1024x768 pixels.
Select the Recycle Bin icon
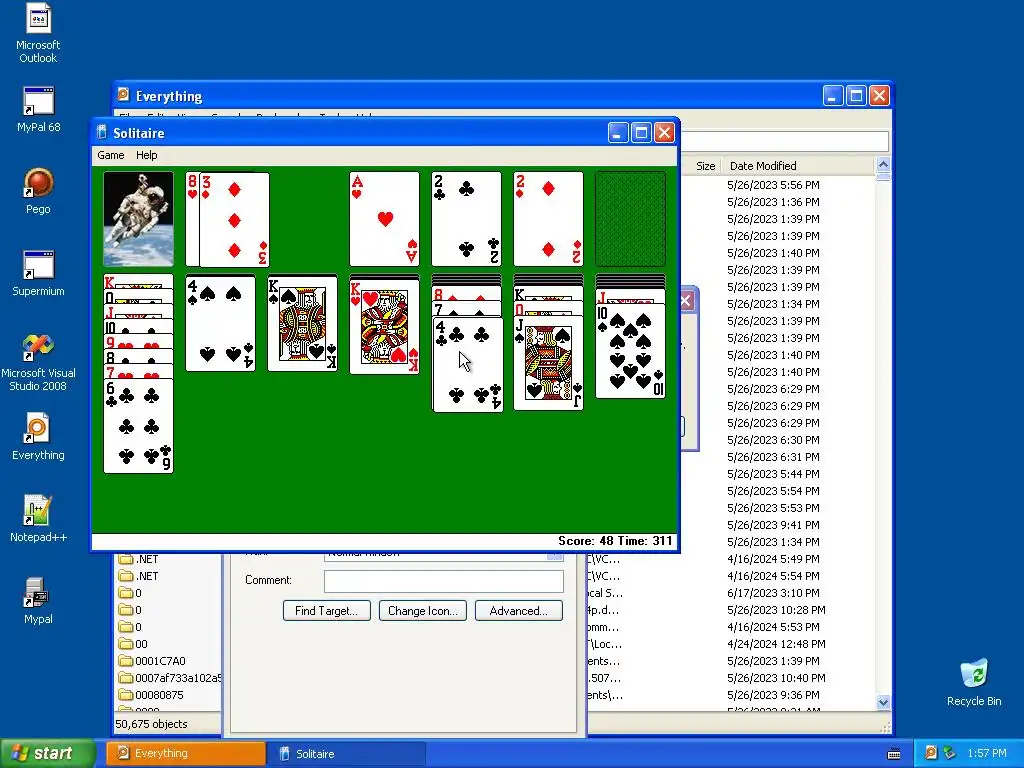coord(974,682)
